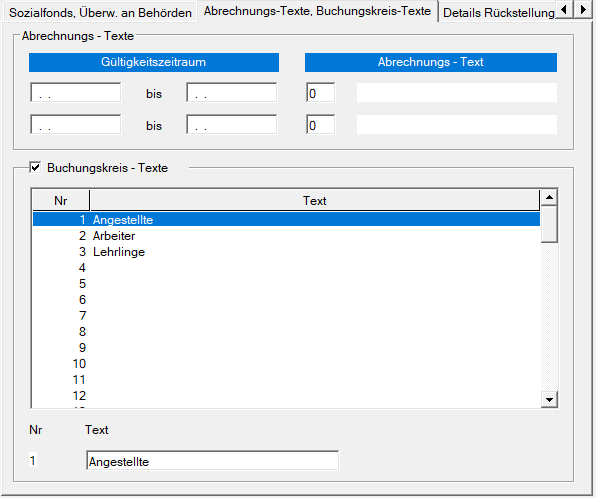Click the Nr column header
Screen dimensions: 596x498
point(61,200)
